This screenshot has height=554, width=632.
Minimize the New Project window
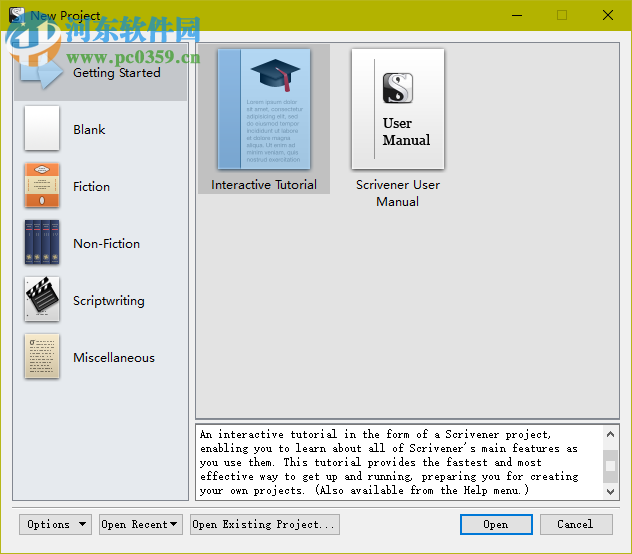[x=517, y=15]
